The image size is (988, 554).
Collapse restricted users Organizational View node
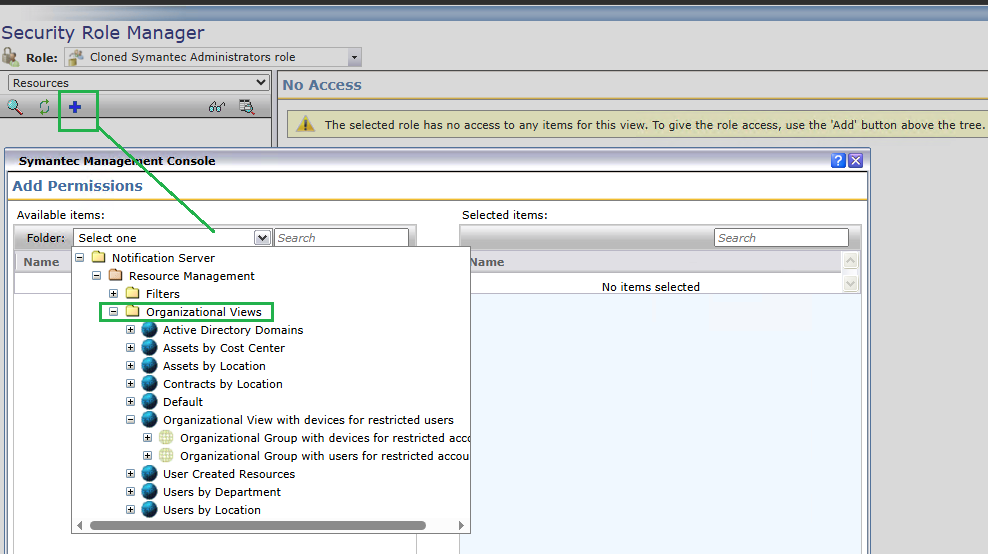pos(130,419)
